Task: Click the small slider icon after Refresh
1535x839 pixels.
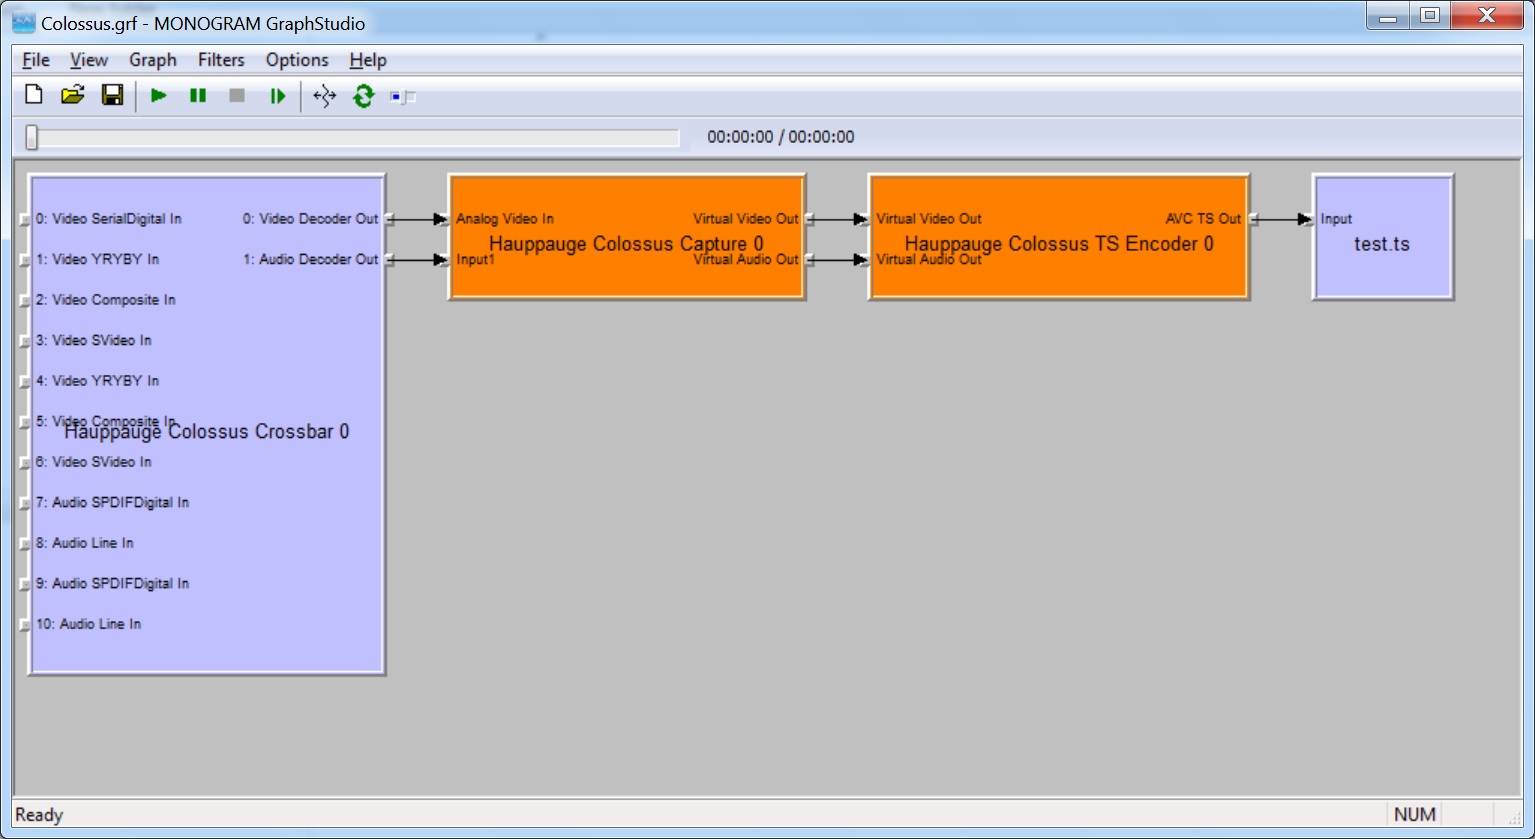Action: [x=403, y=97]
